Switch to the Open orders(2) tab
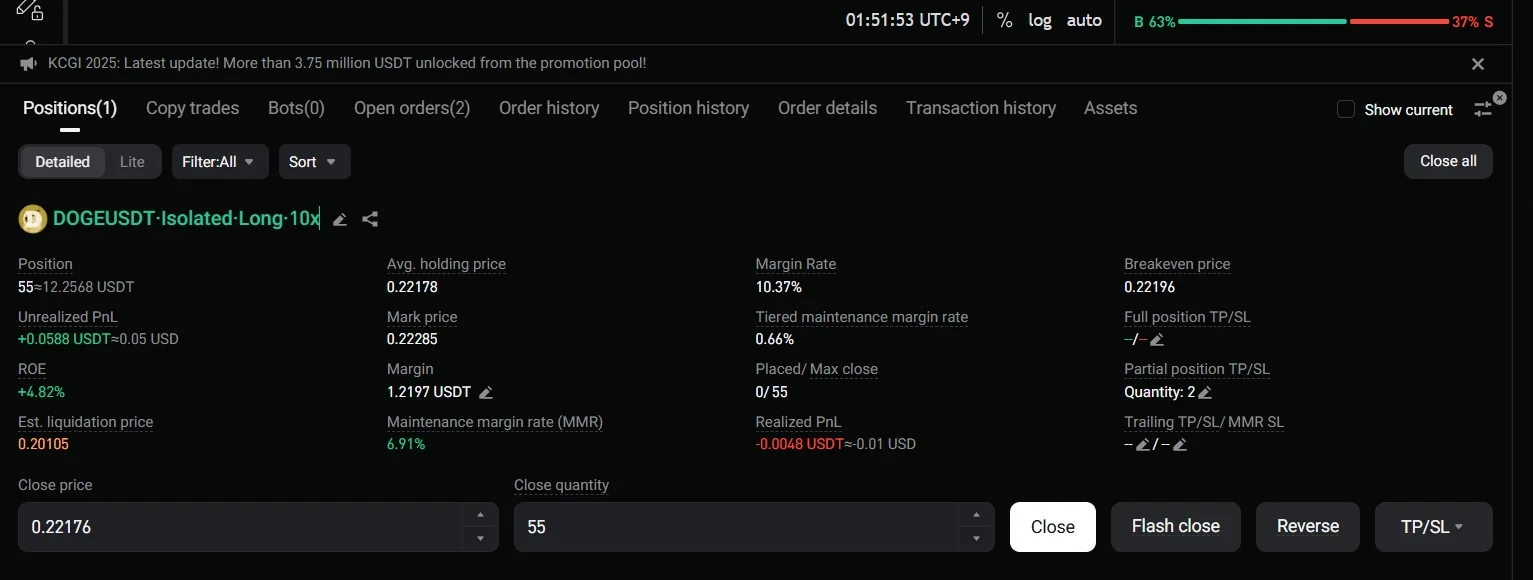This screenshot has width=1533, height=580. pyautogui.click(x=412, y=108)
